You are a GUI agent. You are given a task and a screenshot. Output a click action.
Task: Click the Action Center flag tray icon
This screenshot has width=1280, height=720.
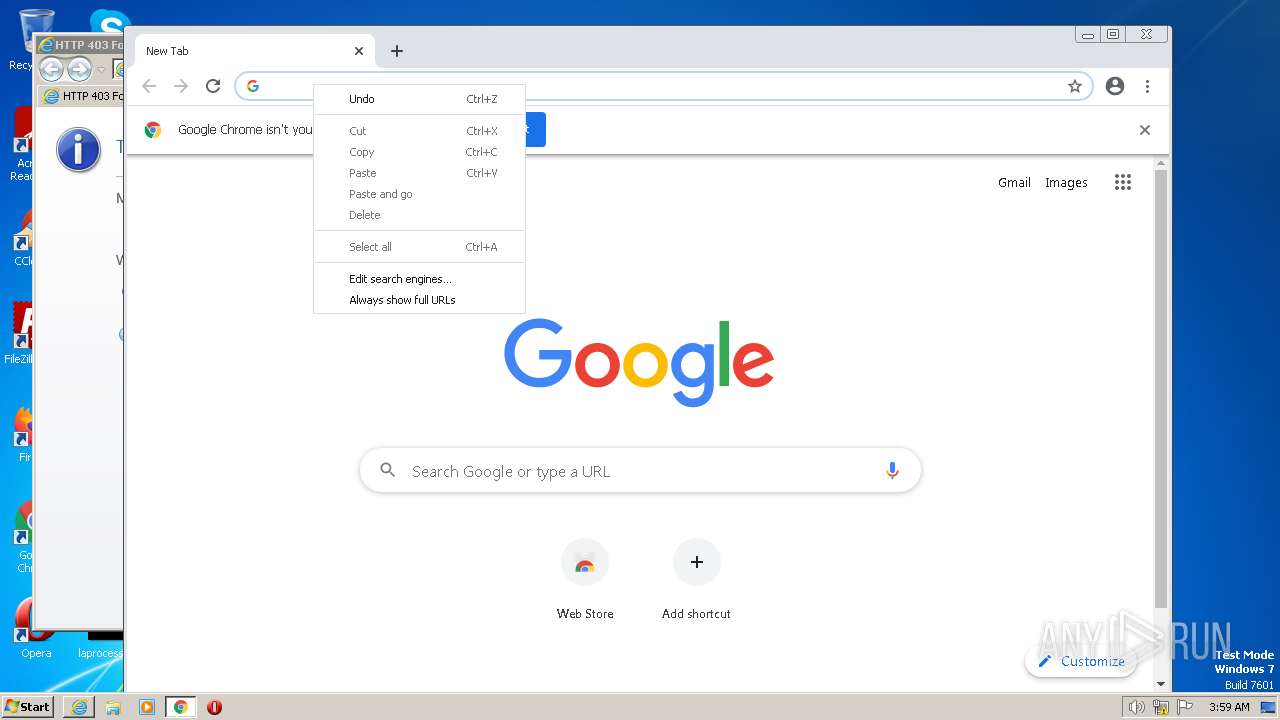[1185, 707]
